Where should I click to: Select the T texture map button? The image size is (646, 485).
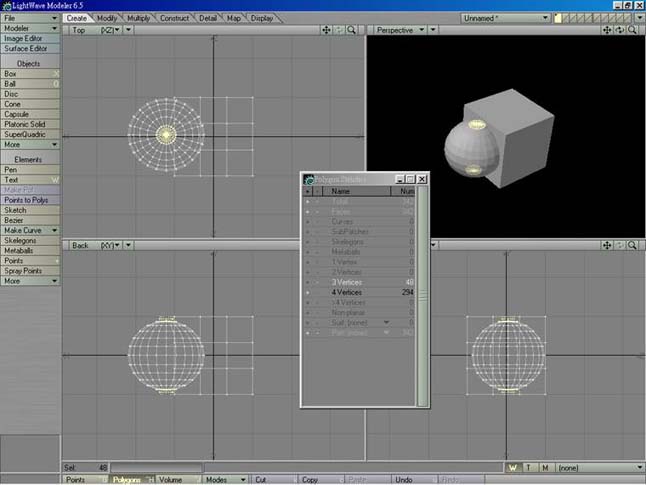tap(529, 468)
